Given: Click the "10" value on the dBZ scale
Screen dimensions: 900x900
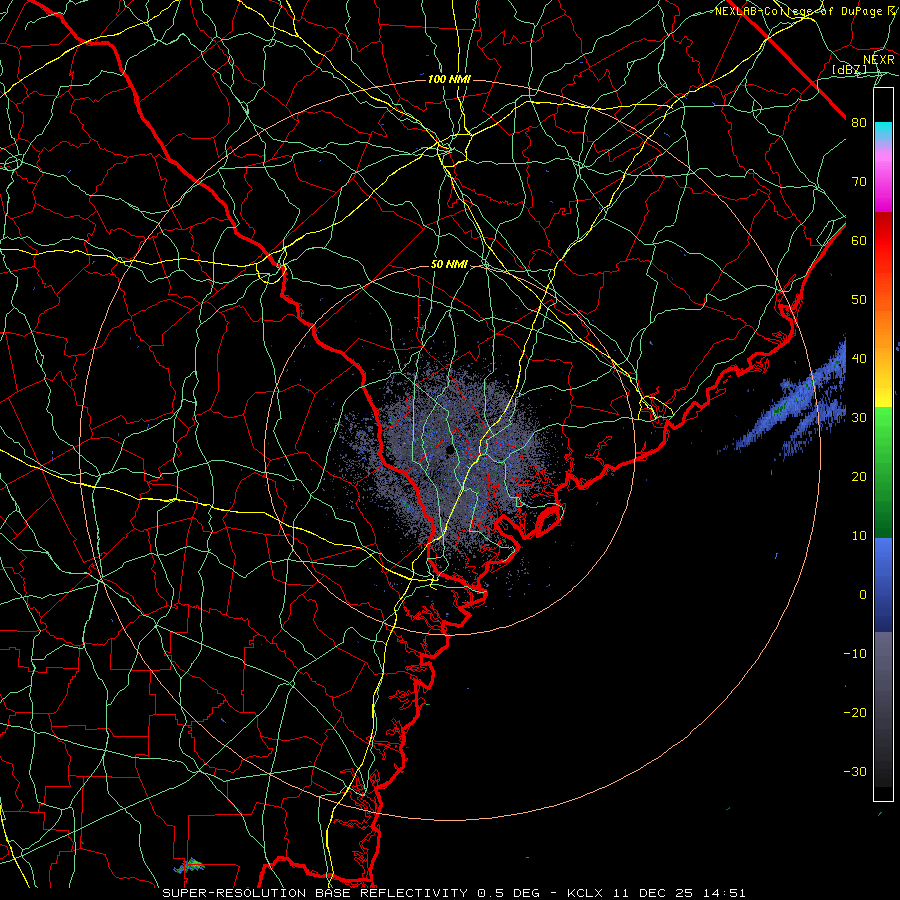Looking at the screenshot, I should 859,536.
